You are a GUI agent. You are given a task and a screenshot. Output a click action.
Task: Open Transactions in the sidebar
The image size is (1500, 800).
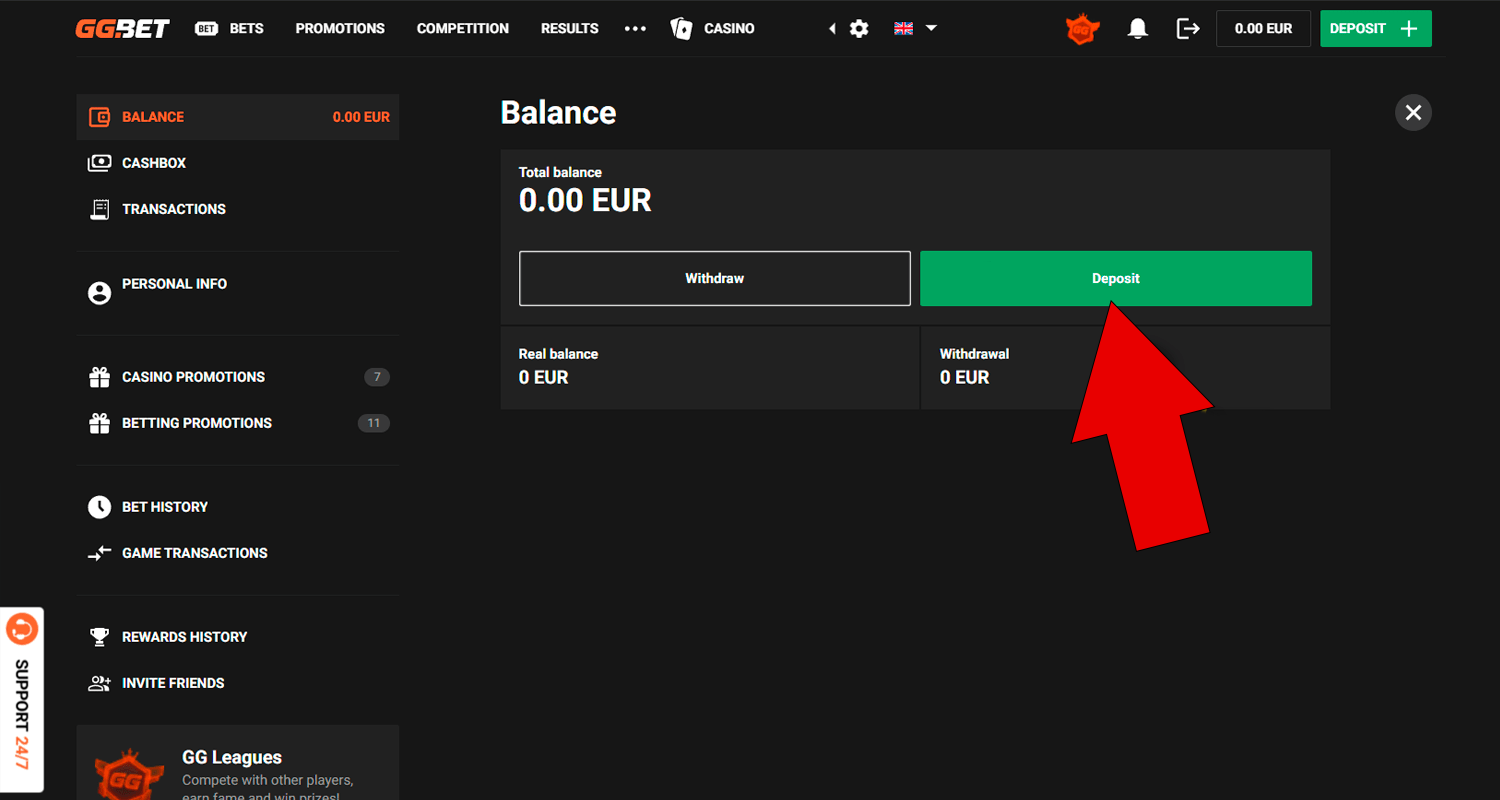(238, 209)
